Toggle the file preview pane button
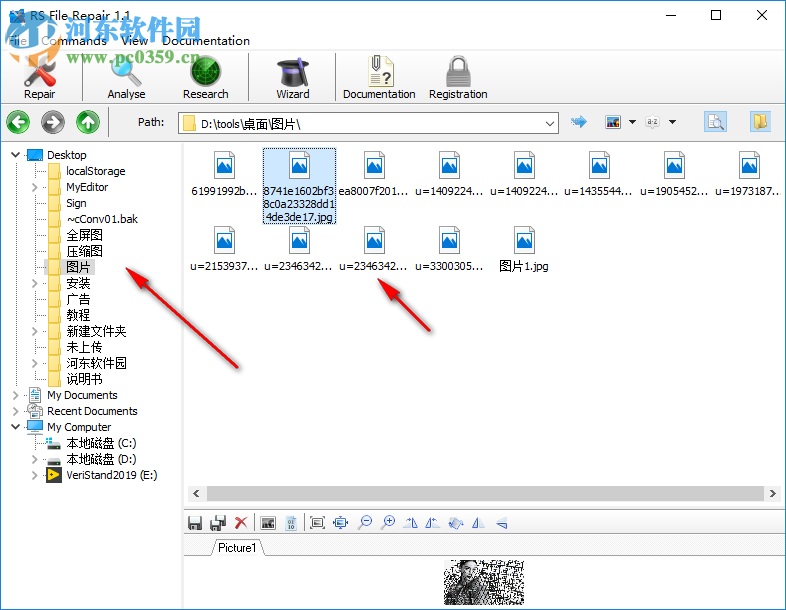786x610 pixels. pyautogui.click(x=715, y=122)
